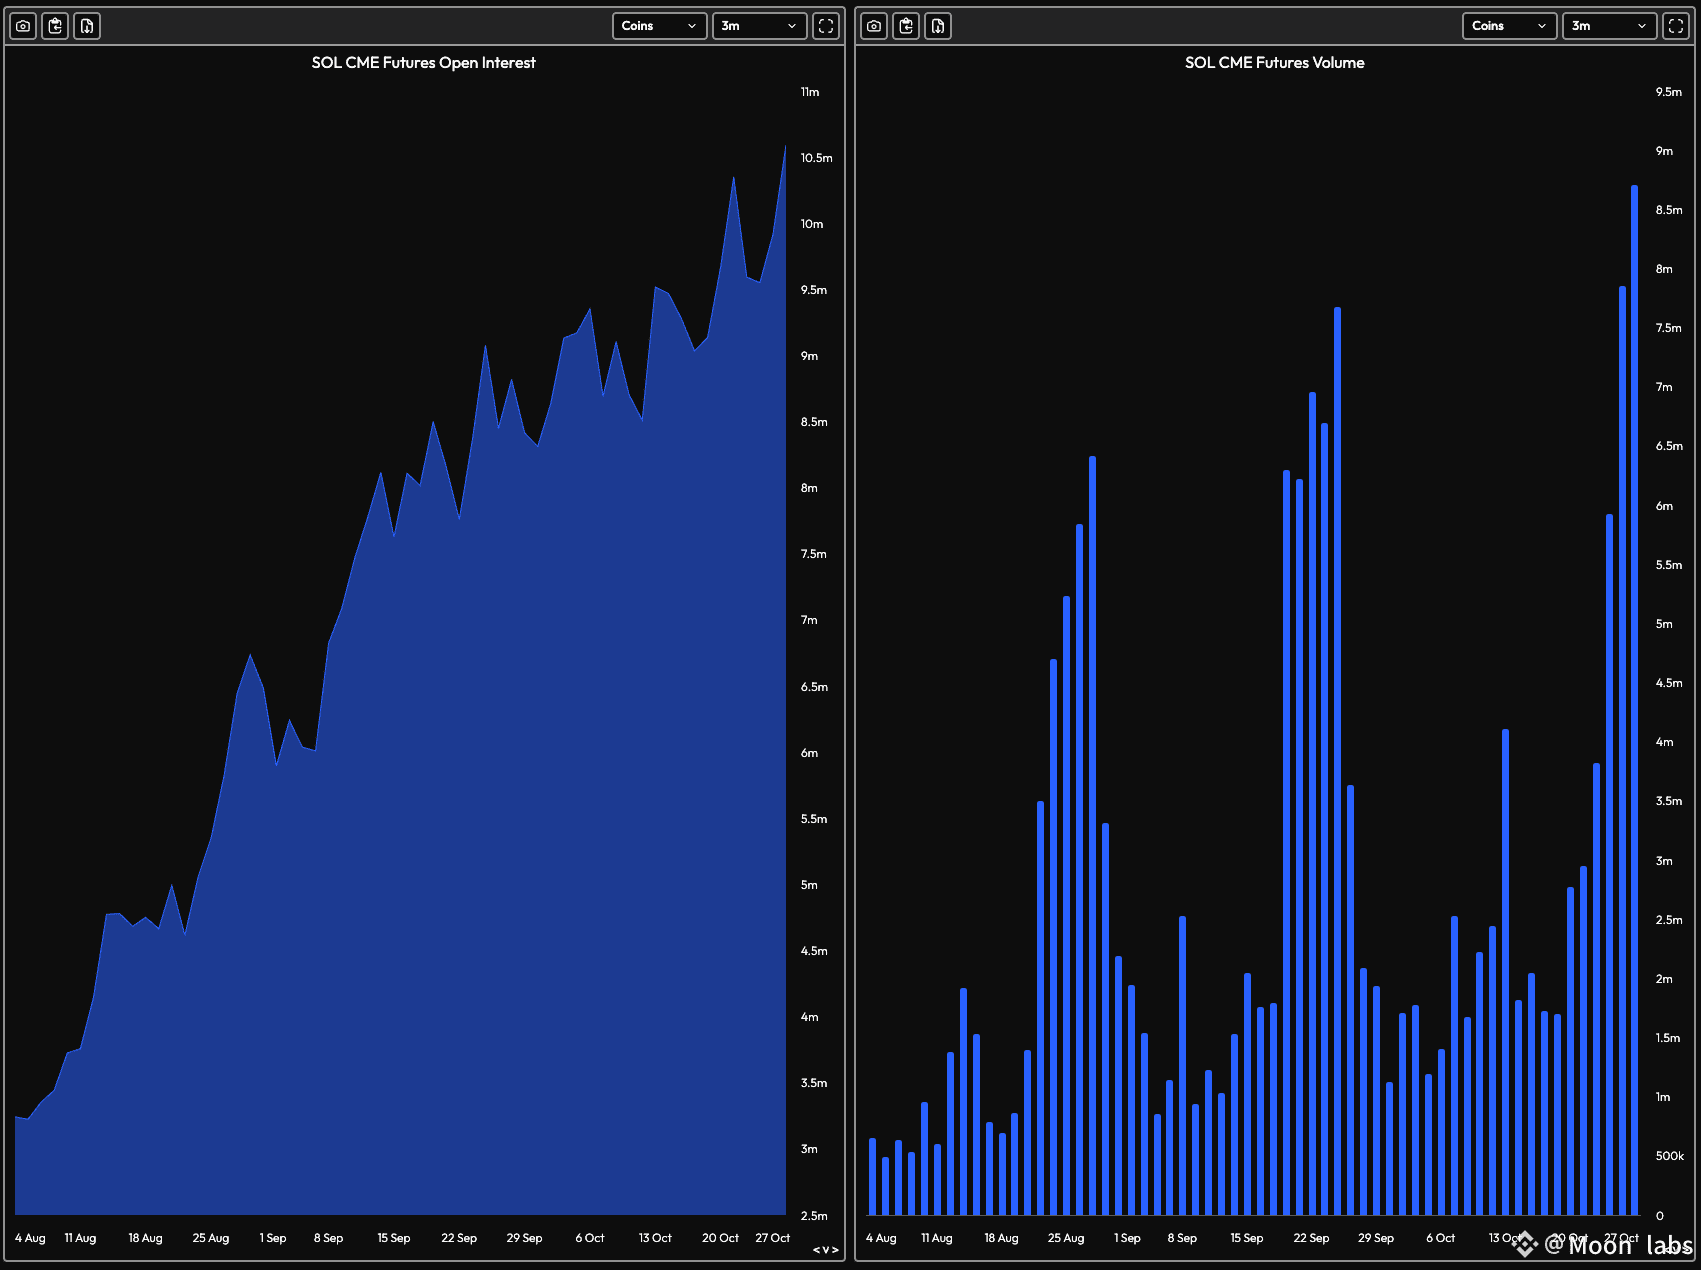Expand the Open Interest chart to fullscreen

826,26
